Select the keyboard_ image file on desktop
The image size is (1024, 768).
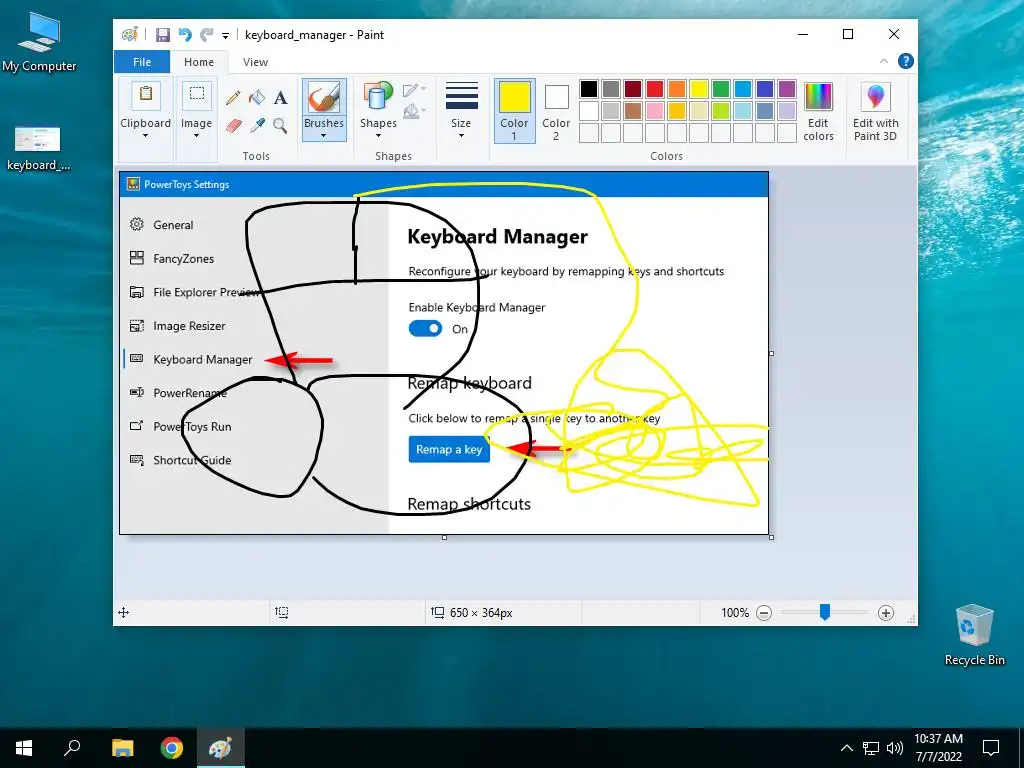point(38,148)
